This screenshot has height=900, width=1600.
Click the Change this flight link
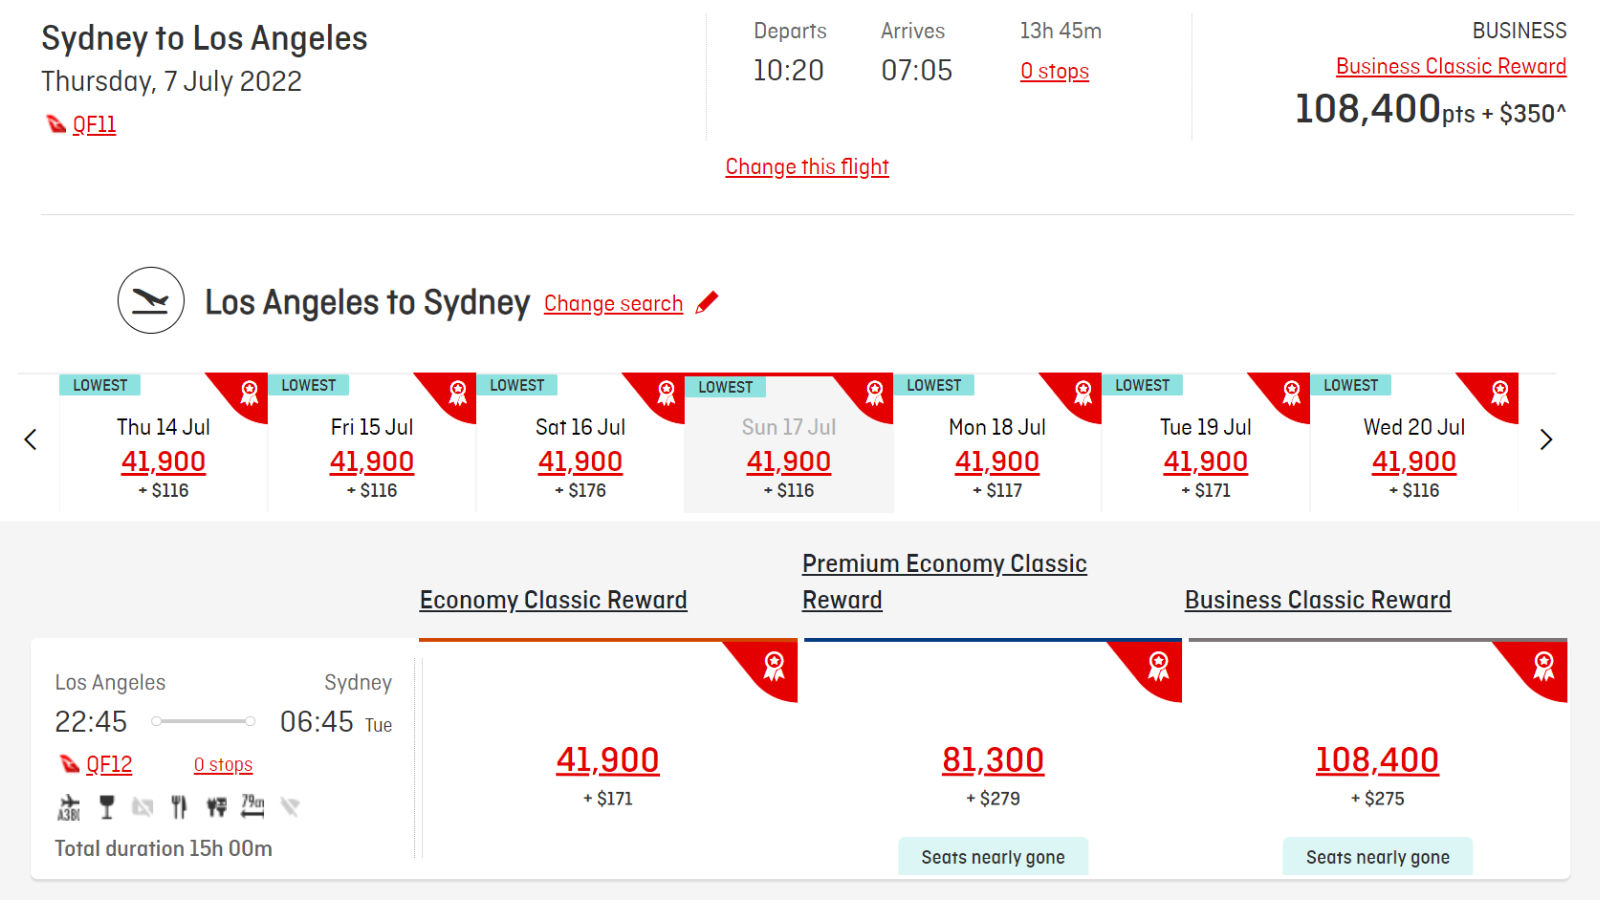tap(807, 167)
